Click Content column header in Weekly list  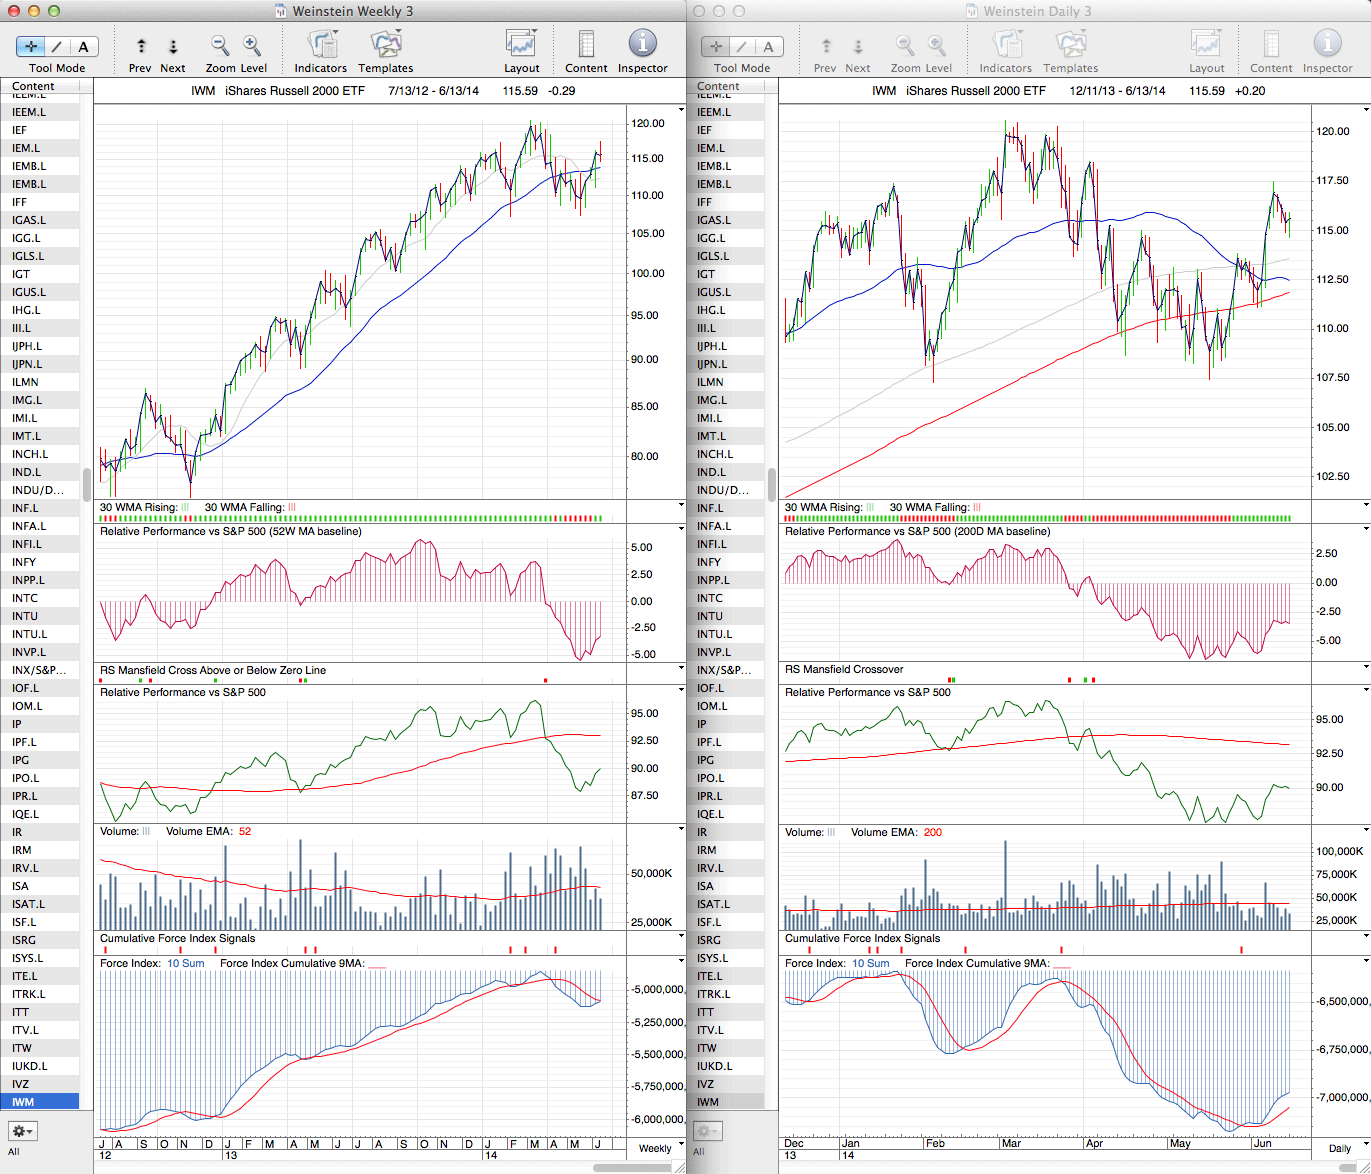coord(34,86)
